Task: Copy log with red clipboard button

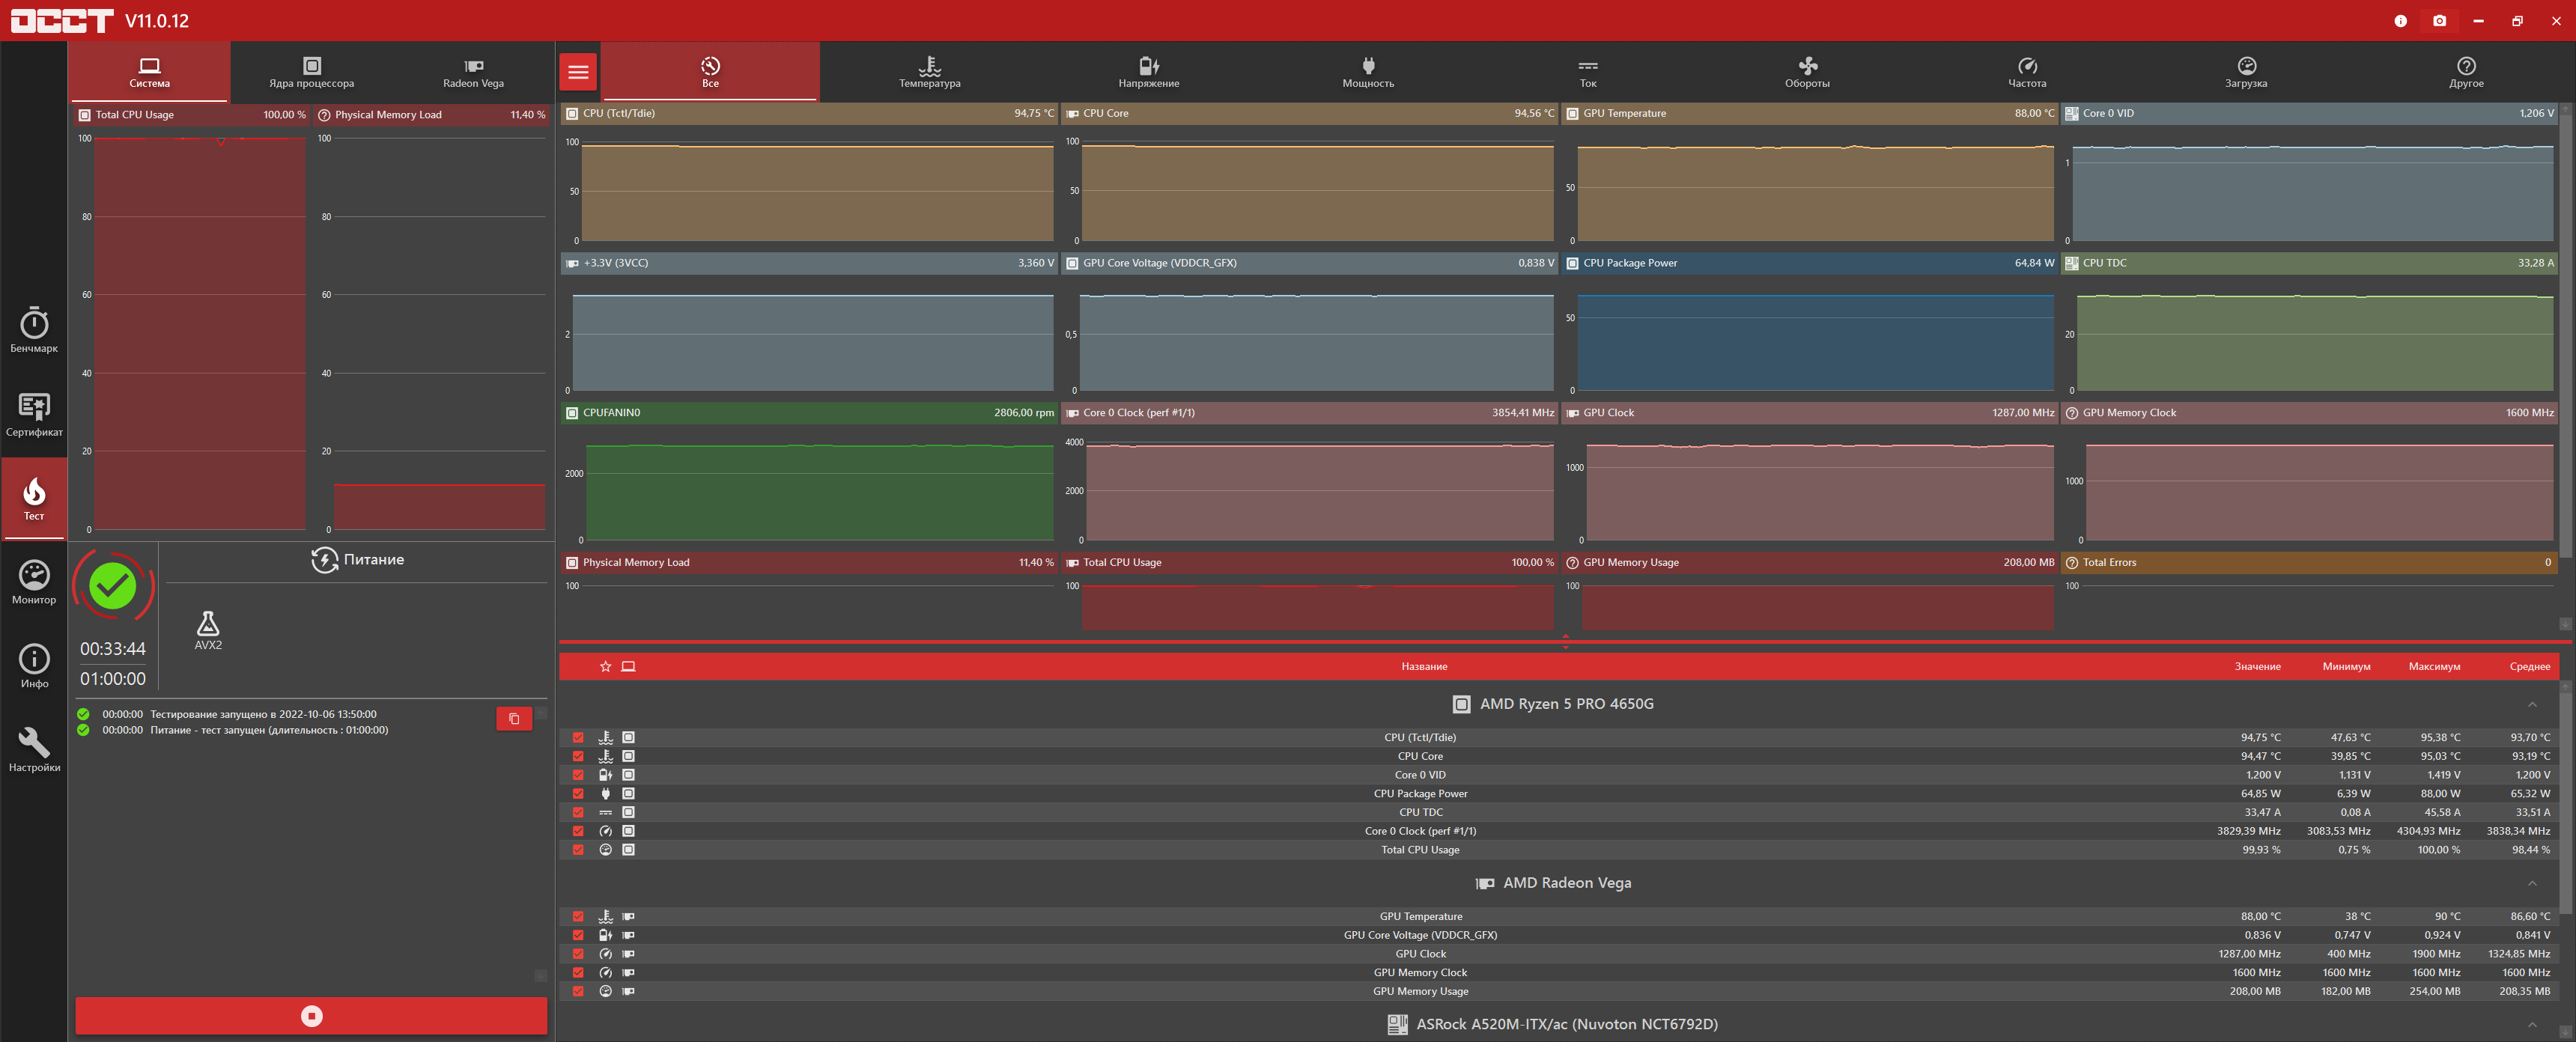Action: [514, 719]
